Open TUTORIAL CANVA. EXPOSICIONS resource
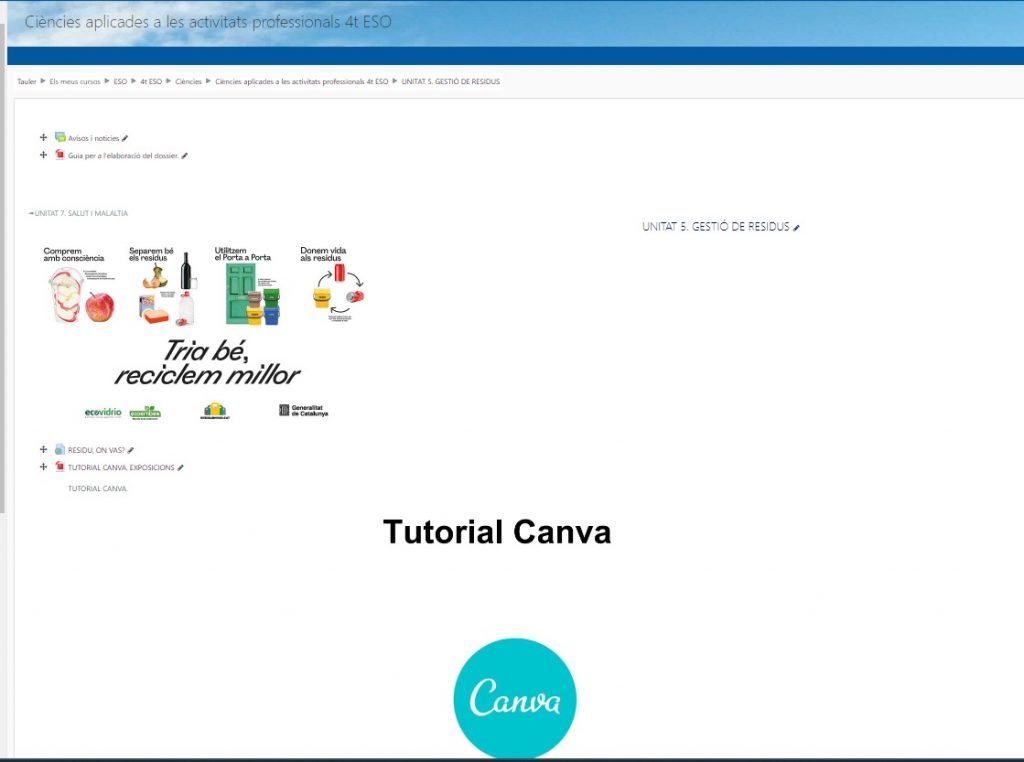 point(120,468)
